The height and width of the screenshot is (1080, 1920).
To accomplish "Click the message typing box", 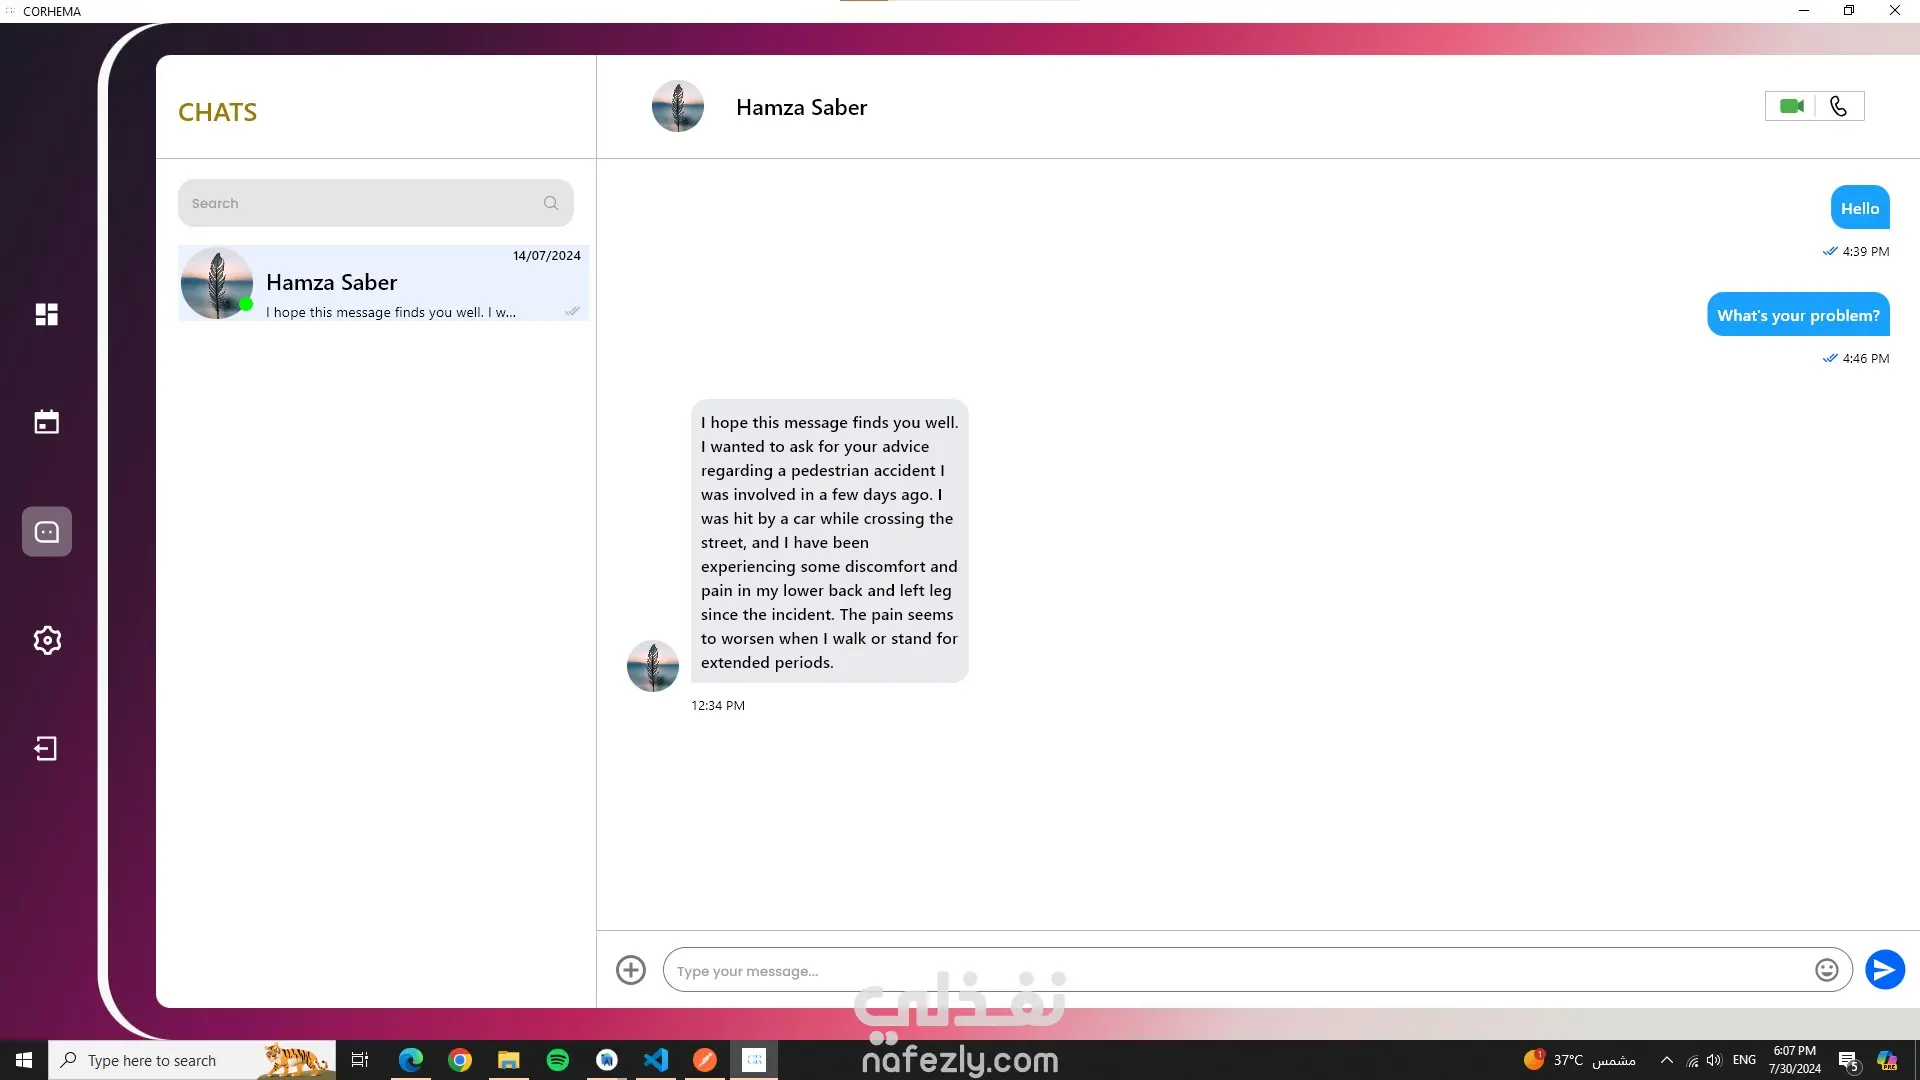I will point(1230,970).
